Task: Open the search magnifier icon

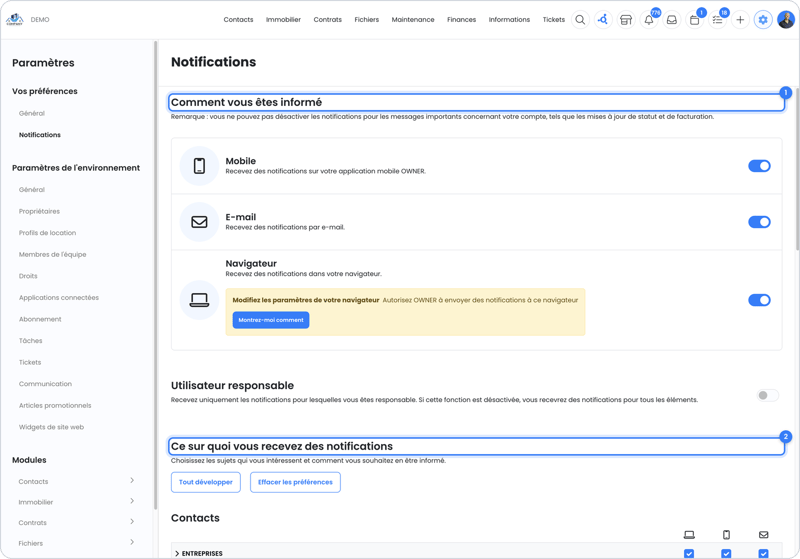Action: tap(580, 20)
